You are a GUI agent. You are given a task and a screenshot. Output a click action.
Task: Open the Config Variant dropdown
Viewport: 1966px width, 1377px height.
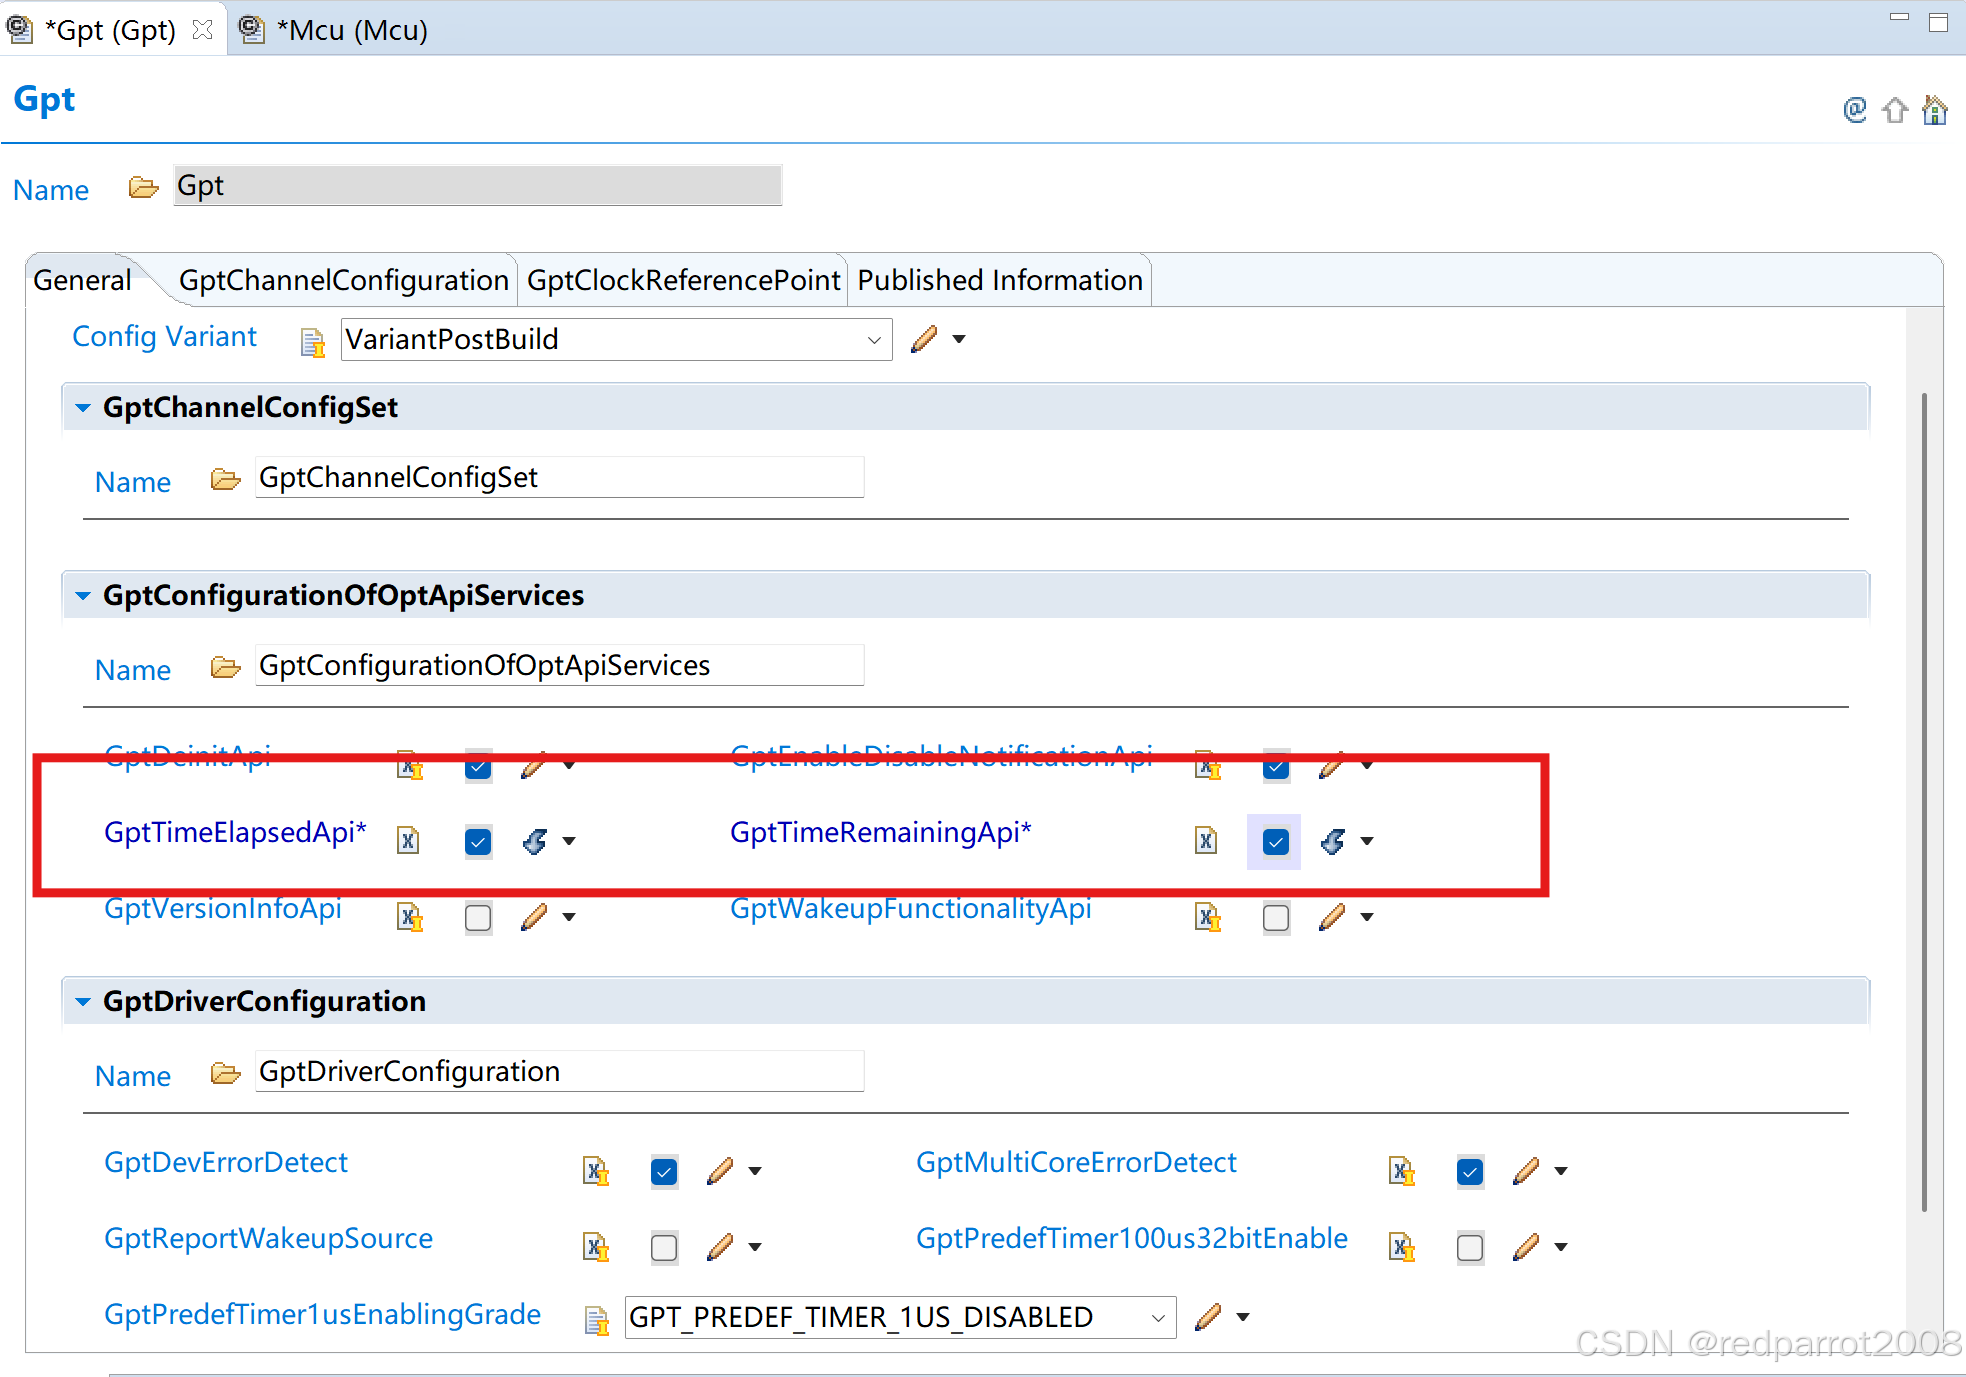pos(874,340)
